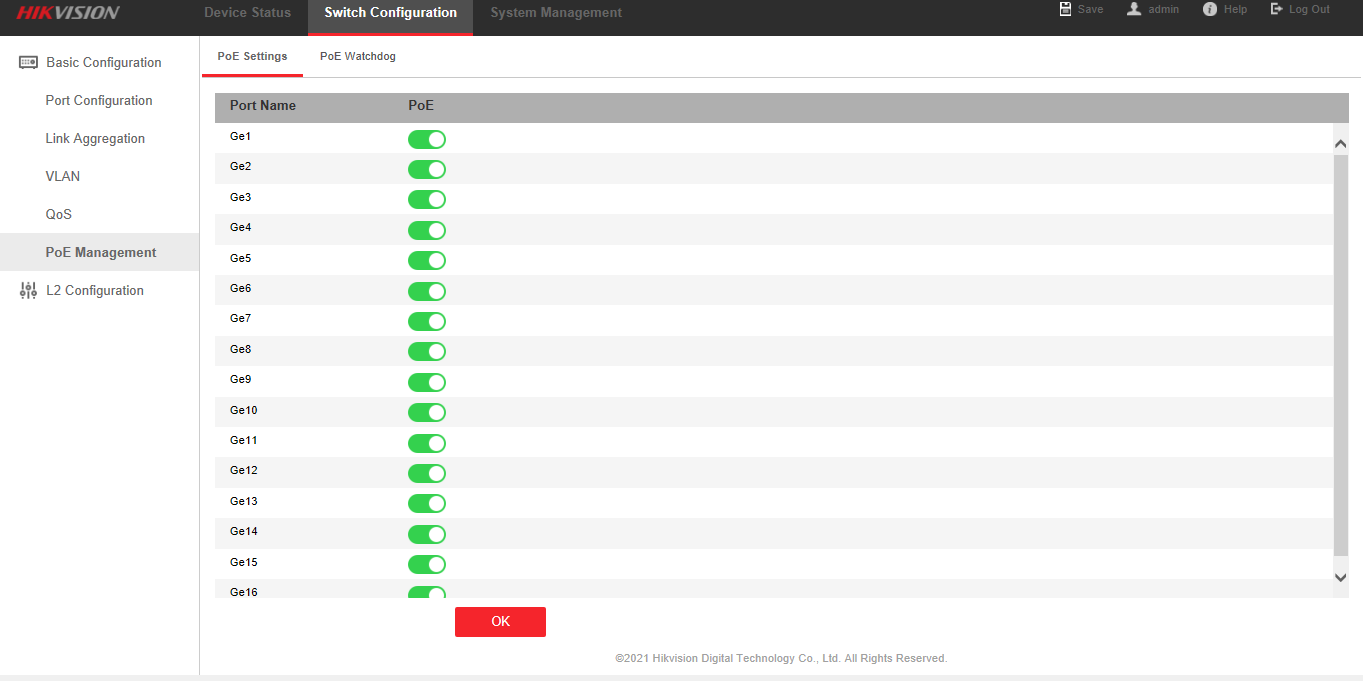
Task: Click the Save disk icon
Action: tap(1065, 9)
